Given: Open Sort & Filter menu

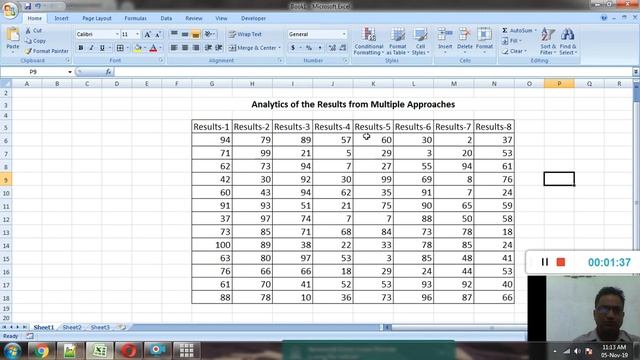Looking at the screenshot, I should [548, 41].
